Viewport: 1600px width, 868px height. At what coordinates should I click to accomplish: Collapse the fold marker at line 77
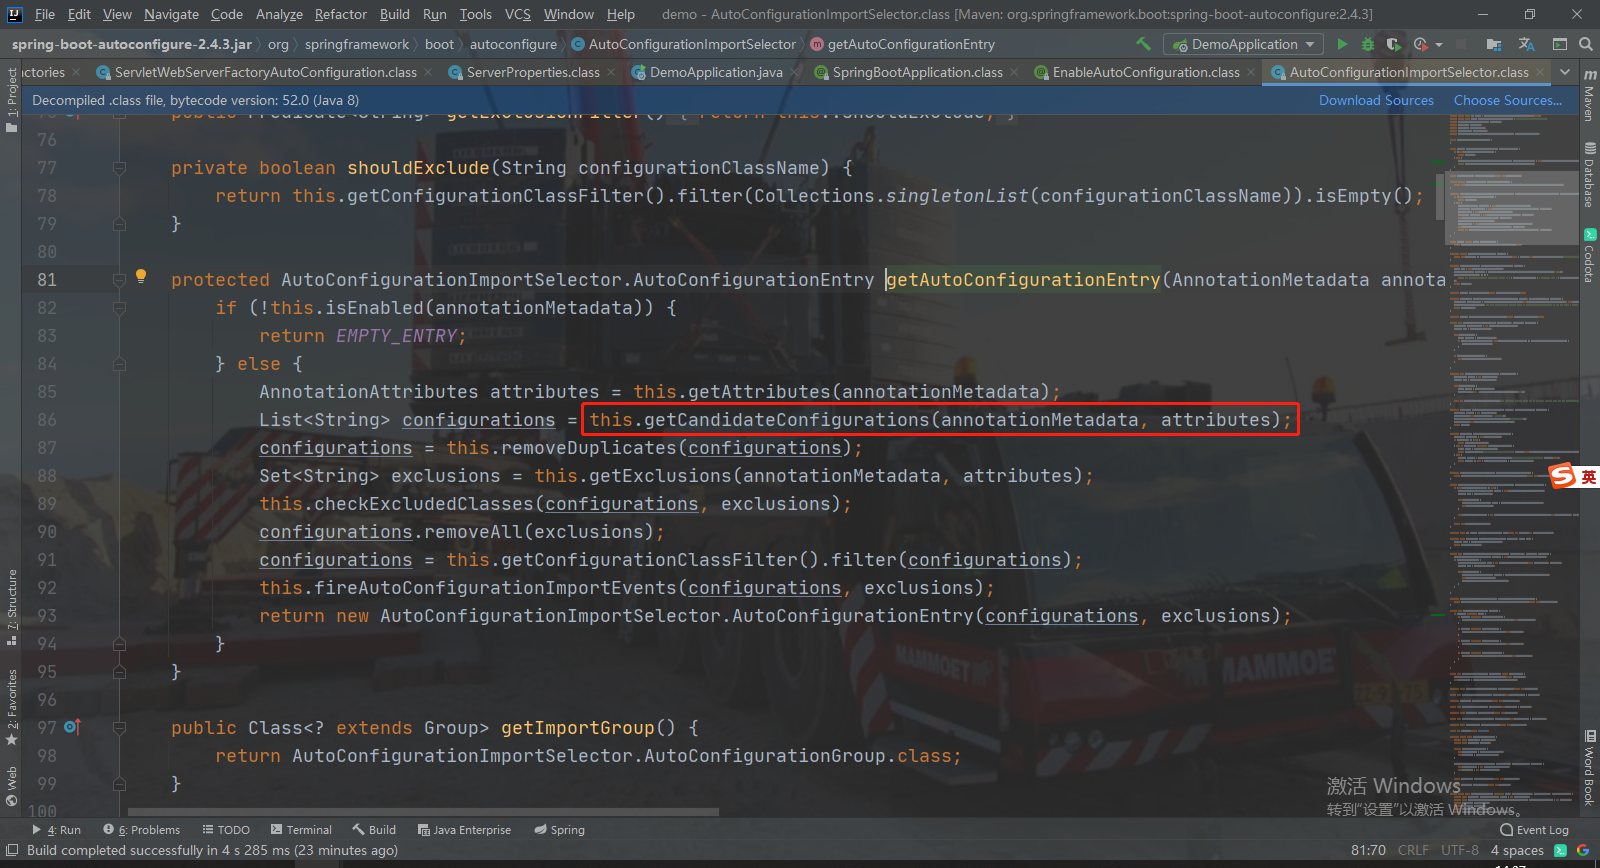[x=119, y=168]
